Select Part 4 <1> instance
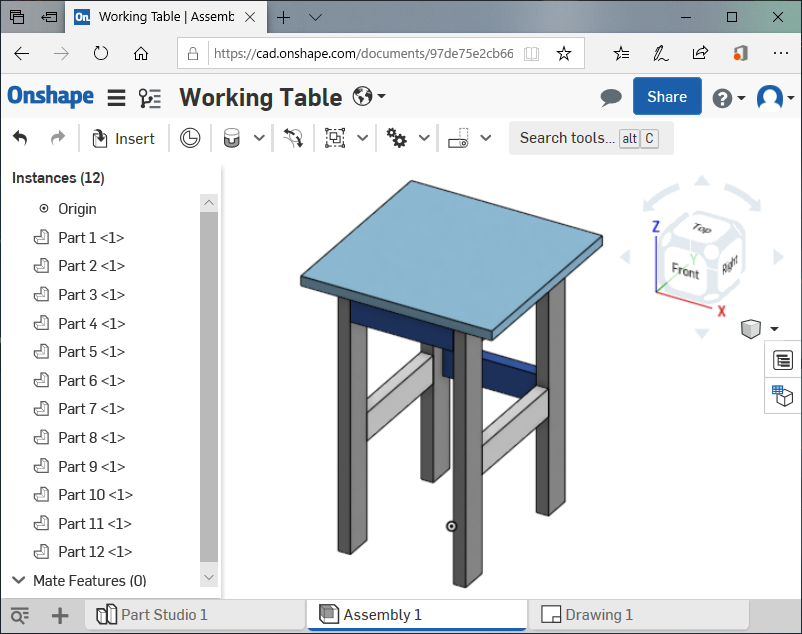 click(79, 324)
